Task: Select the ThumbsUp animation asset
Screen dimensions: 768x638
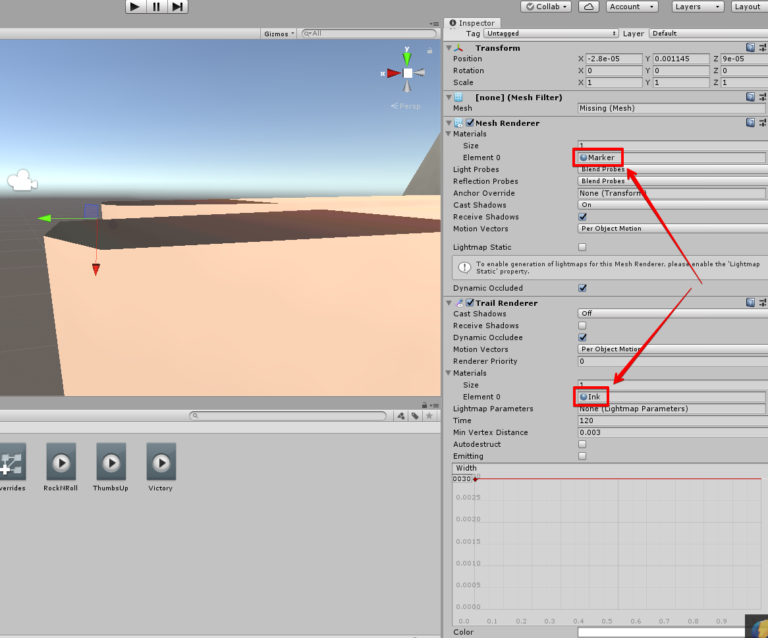Action: coord(111,461)
